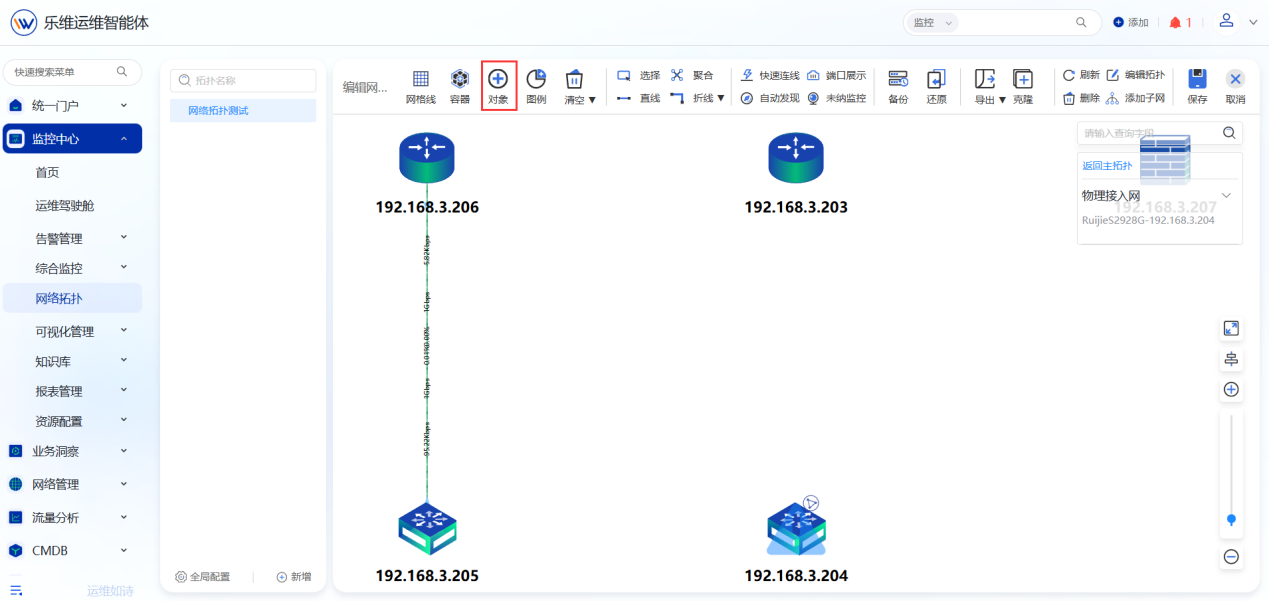1269x601 pixels.
Task: Expand the 业务洞察 menu
Action: [x=72, y=451]
